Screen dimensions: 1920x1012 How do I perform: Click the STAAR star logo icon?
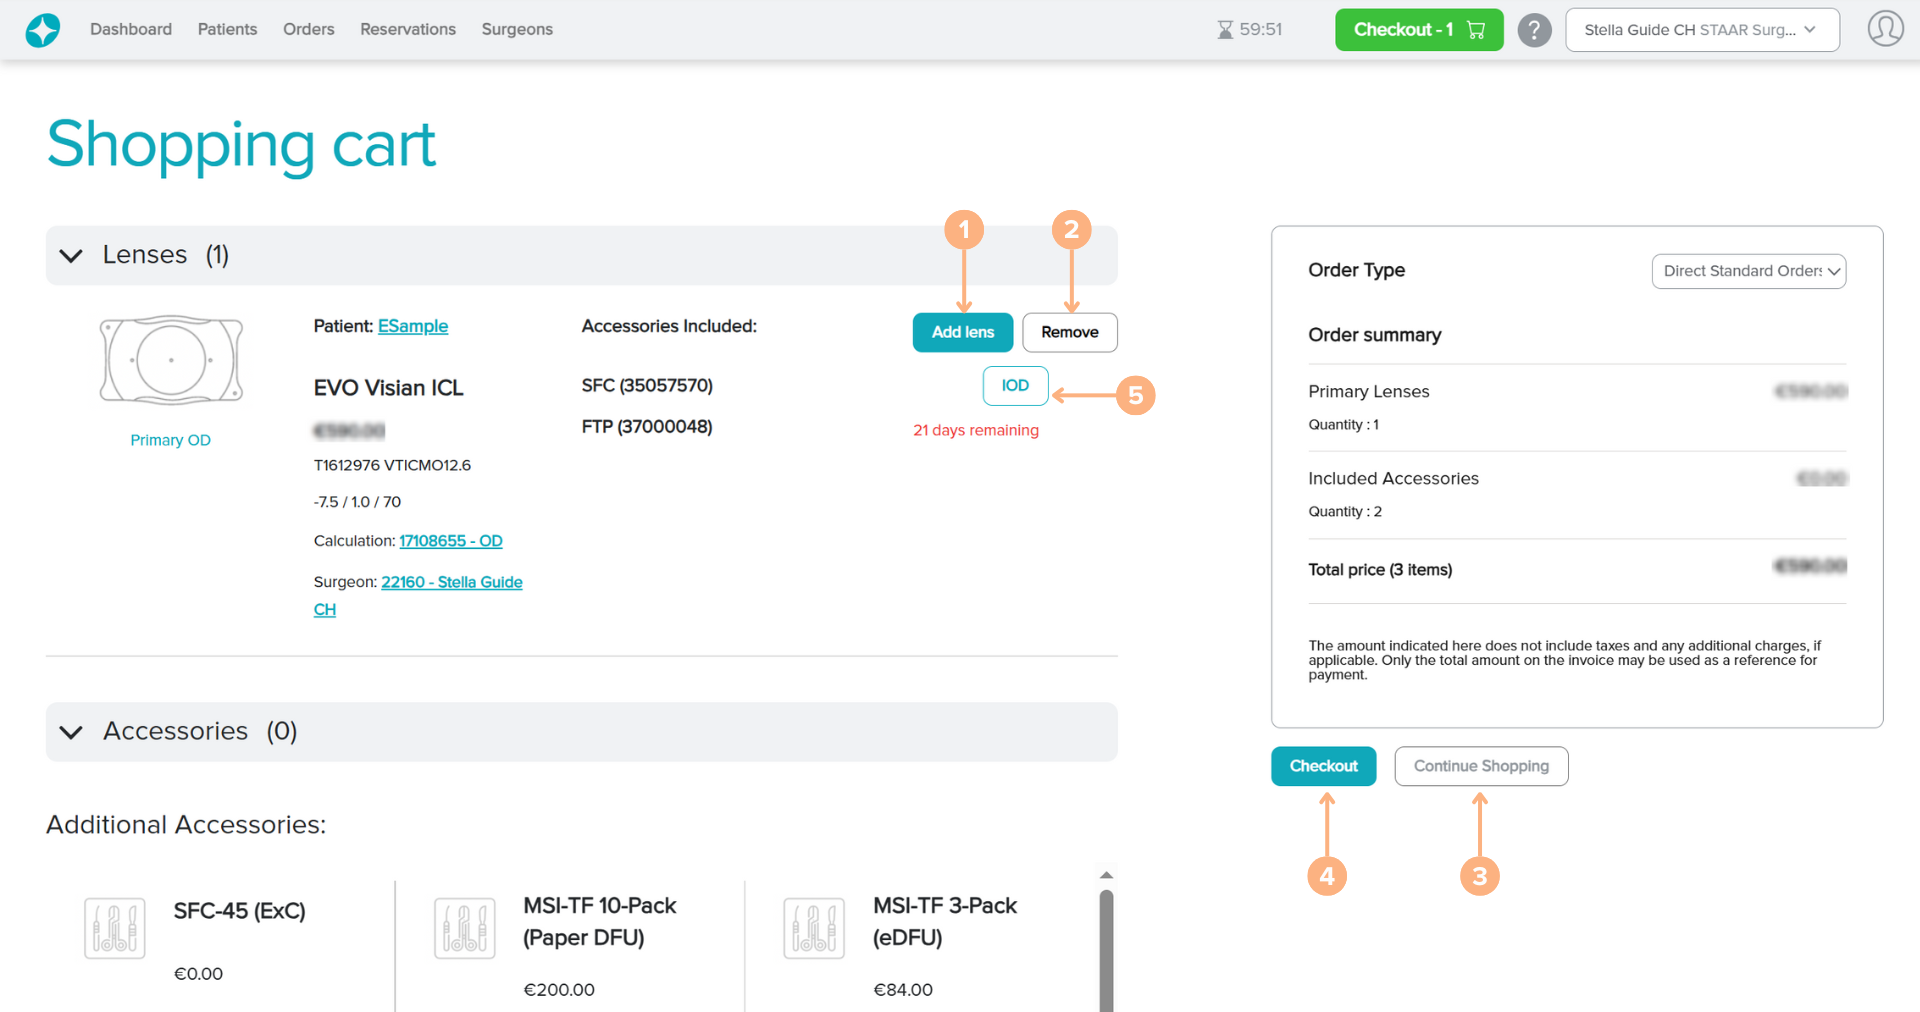(42, 30)
